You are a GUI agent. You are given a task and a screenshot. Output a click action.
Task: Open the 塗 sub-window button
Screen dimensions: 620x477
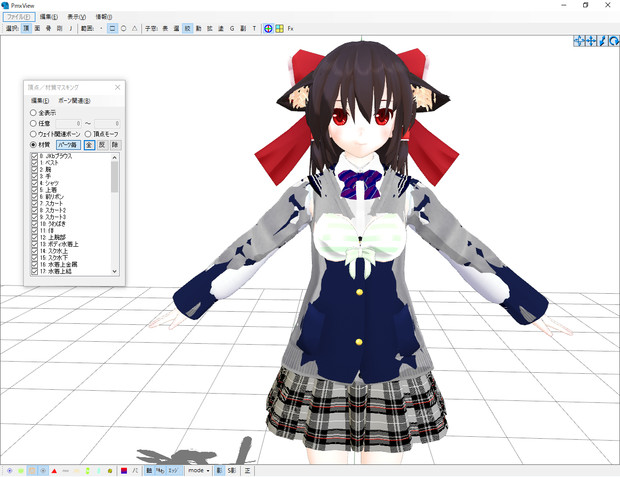[221, 28]
